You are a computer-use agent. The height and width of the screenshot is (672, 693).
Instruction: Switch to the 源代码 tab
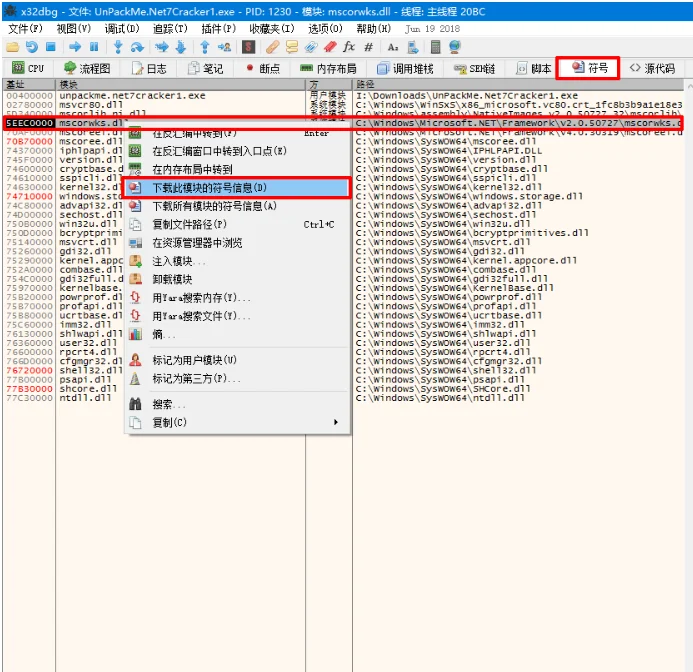652,69
